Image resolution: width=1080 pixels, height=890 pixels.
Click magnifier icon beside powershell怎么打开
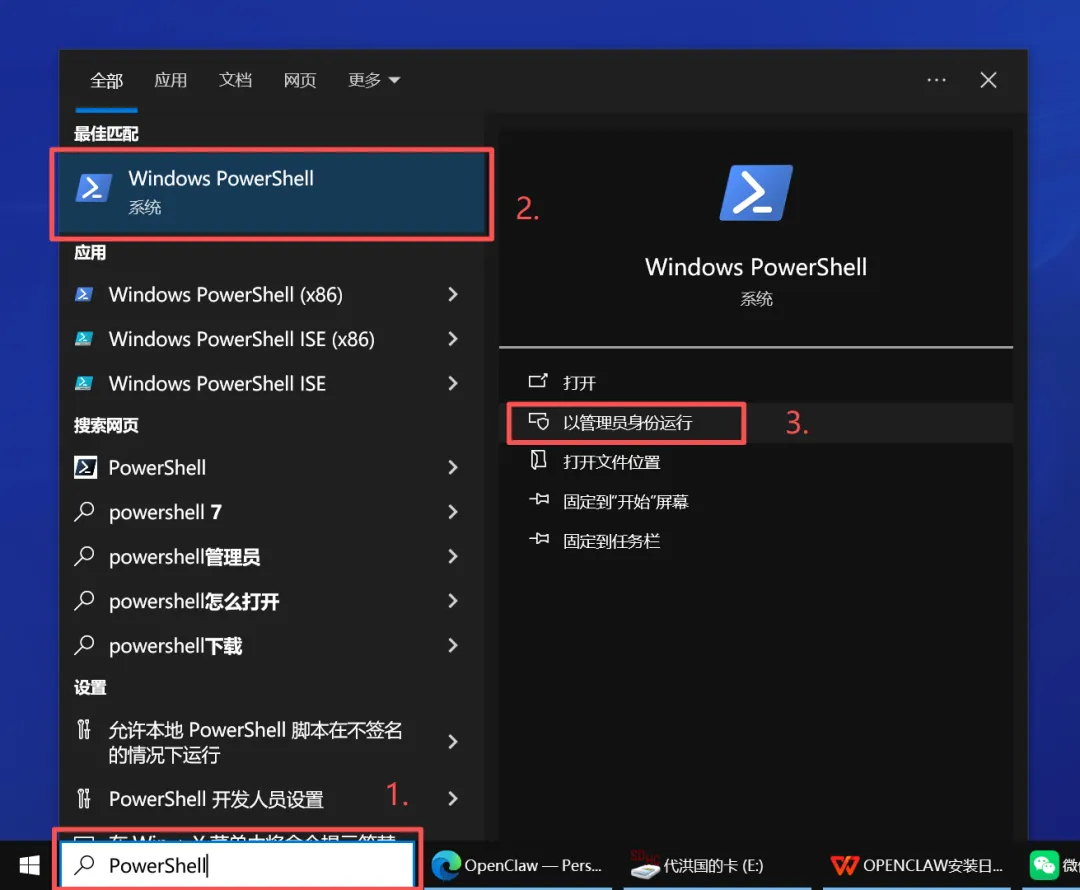tap(84, 601)
